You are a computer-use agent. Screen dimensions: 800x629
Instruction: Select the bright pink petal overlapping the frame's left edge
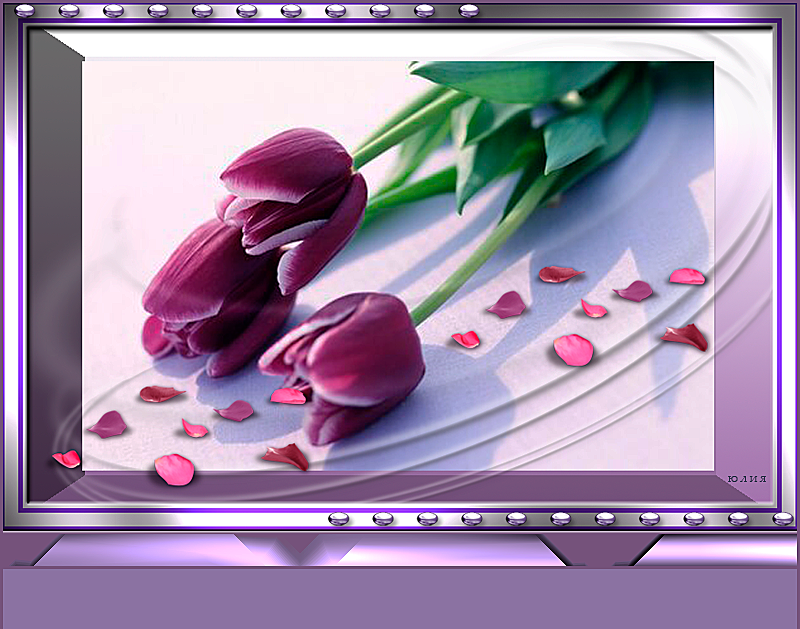pos(66,458)
